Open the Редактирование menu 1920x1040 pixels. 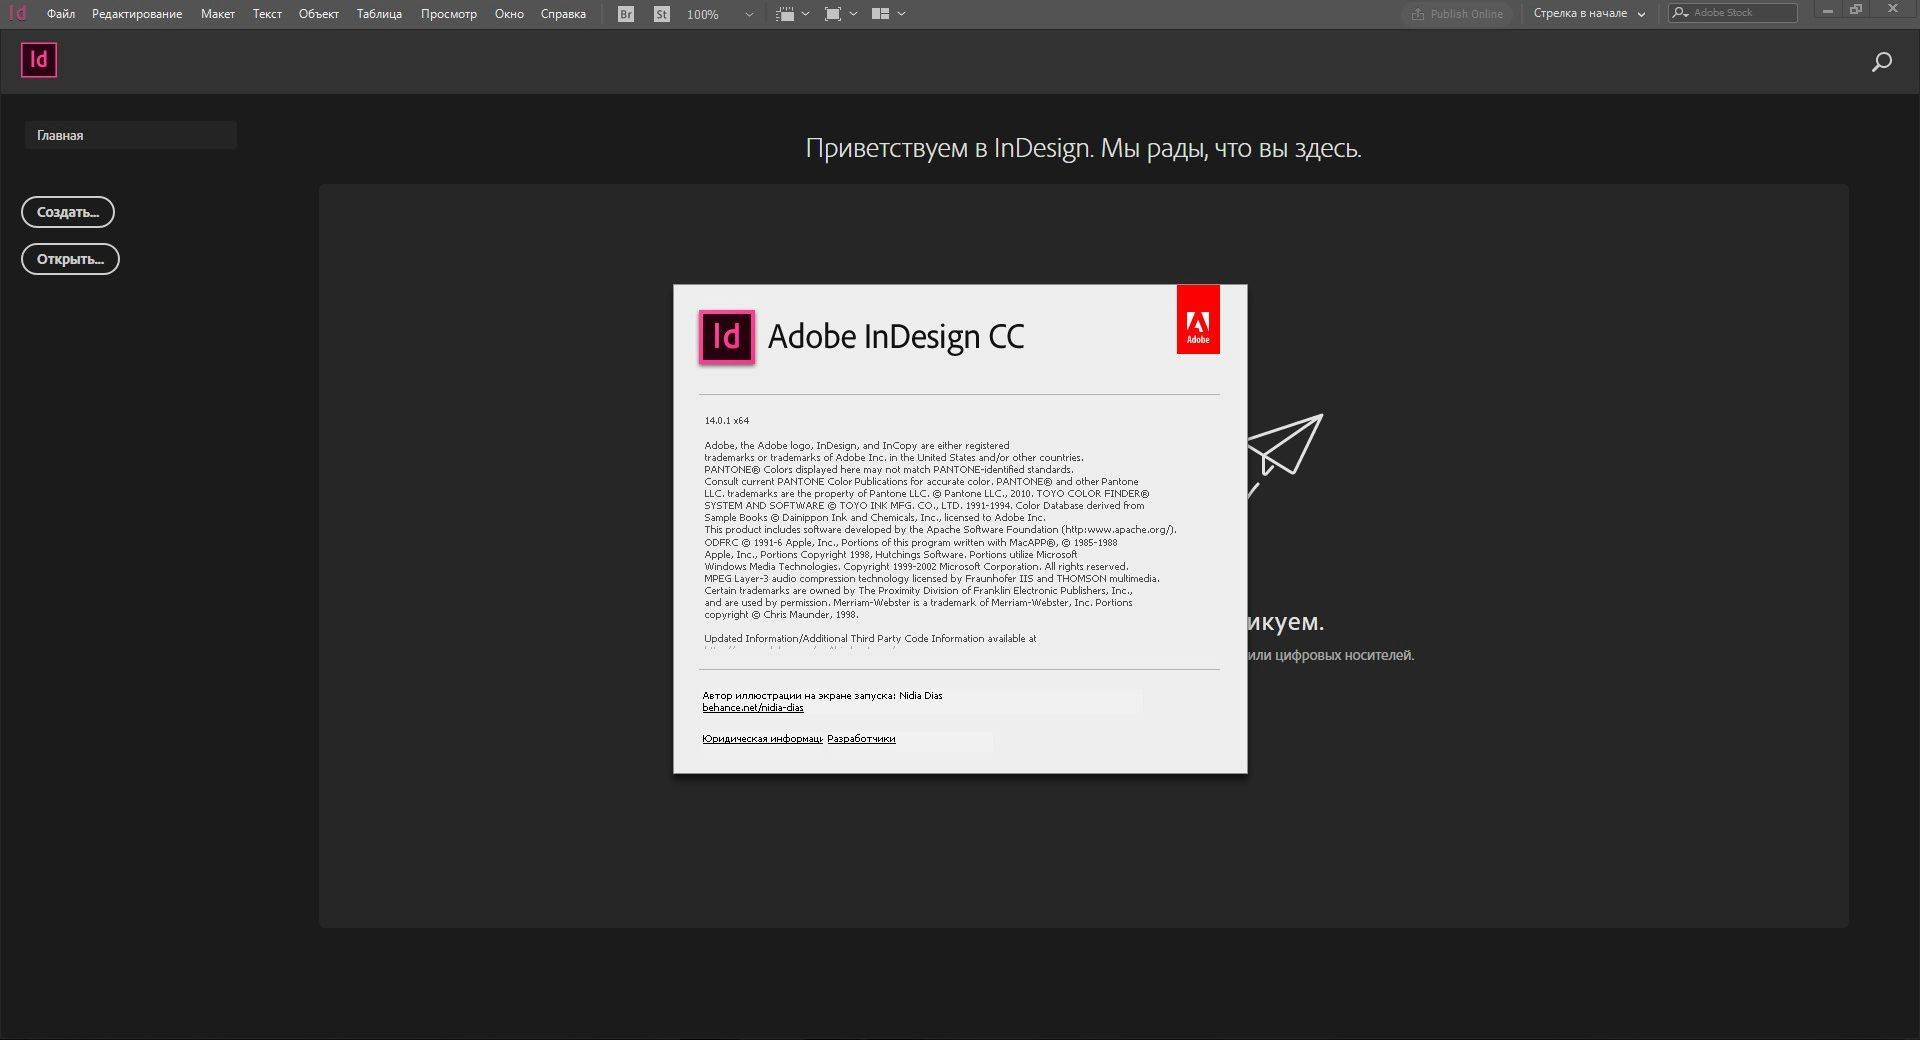(137, 14)
